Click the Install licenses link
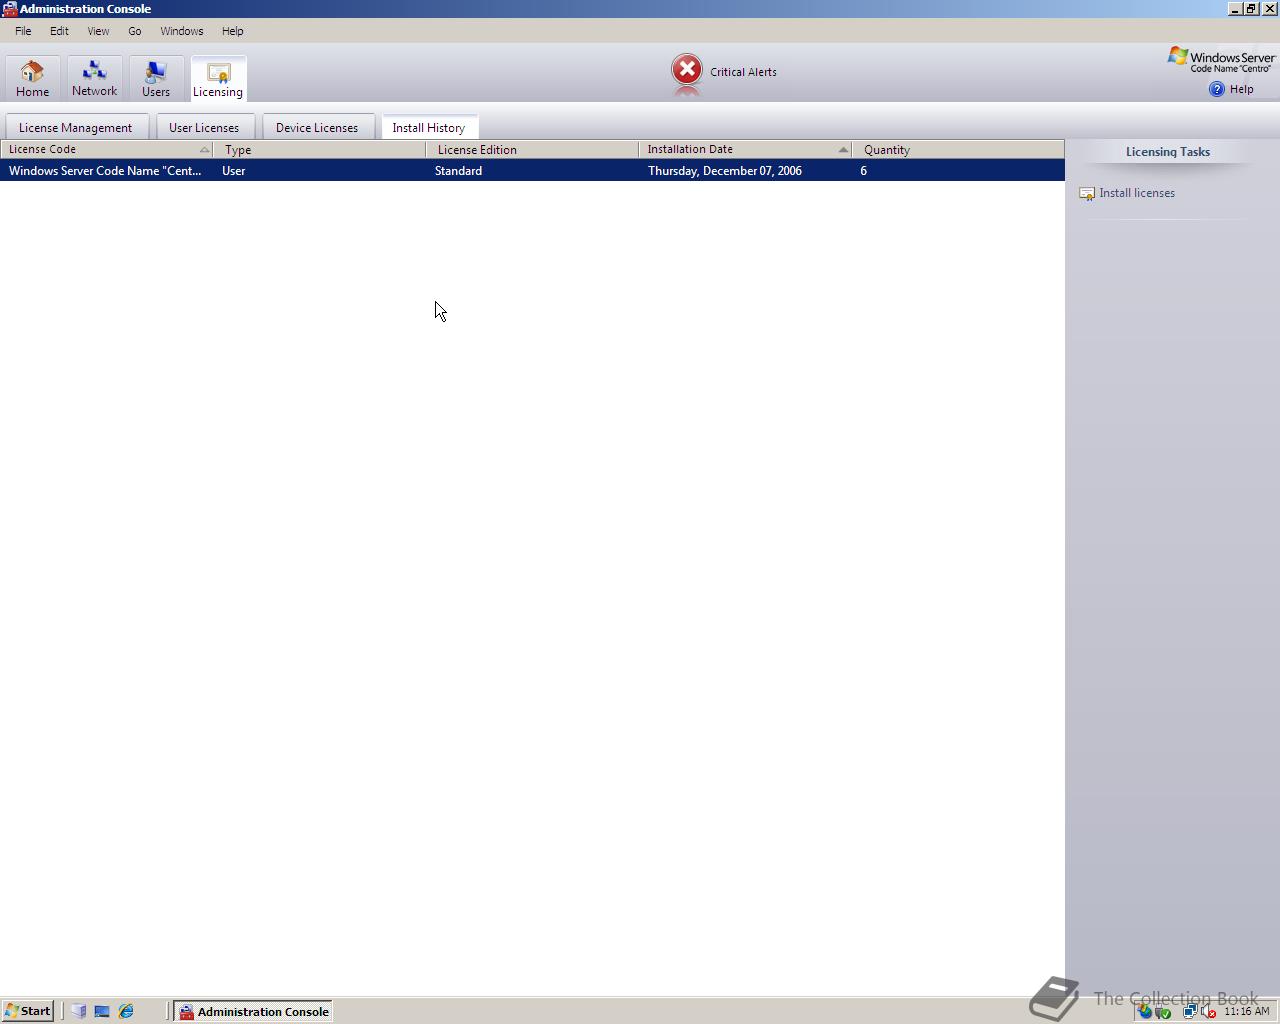The width and height of the screenshot is (1280, 1024). (x=1137, y=193)
